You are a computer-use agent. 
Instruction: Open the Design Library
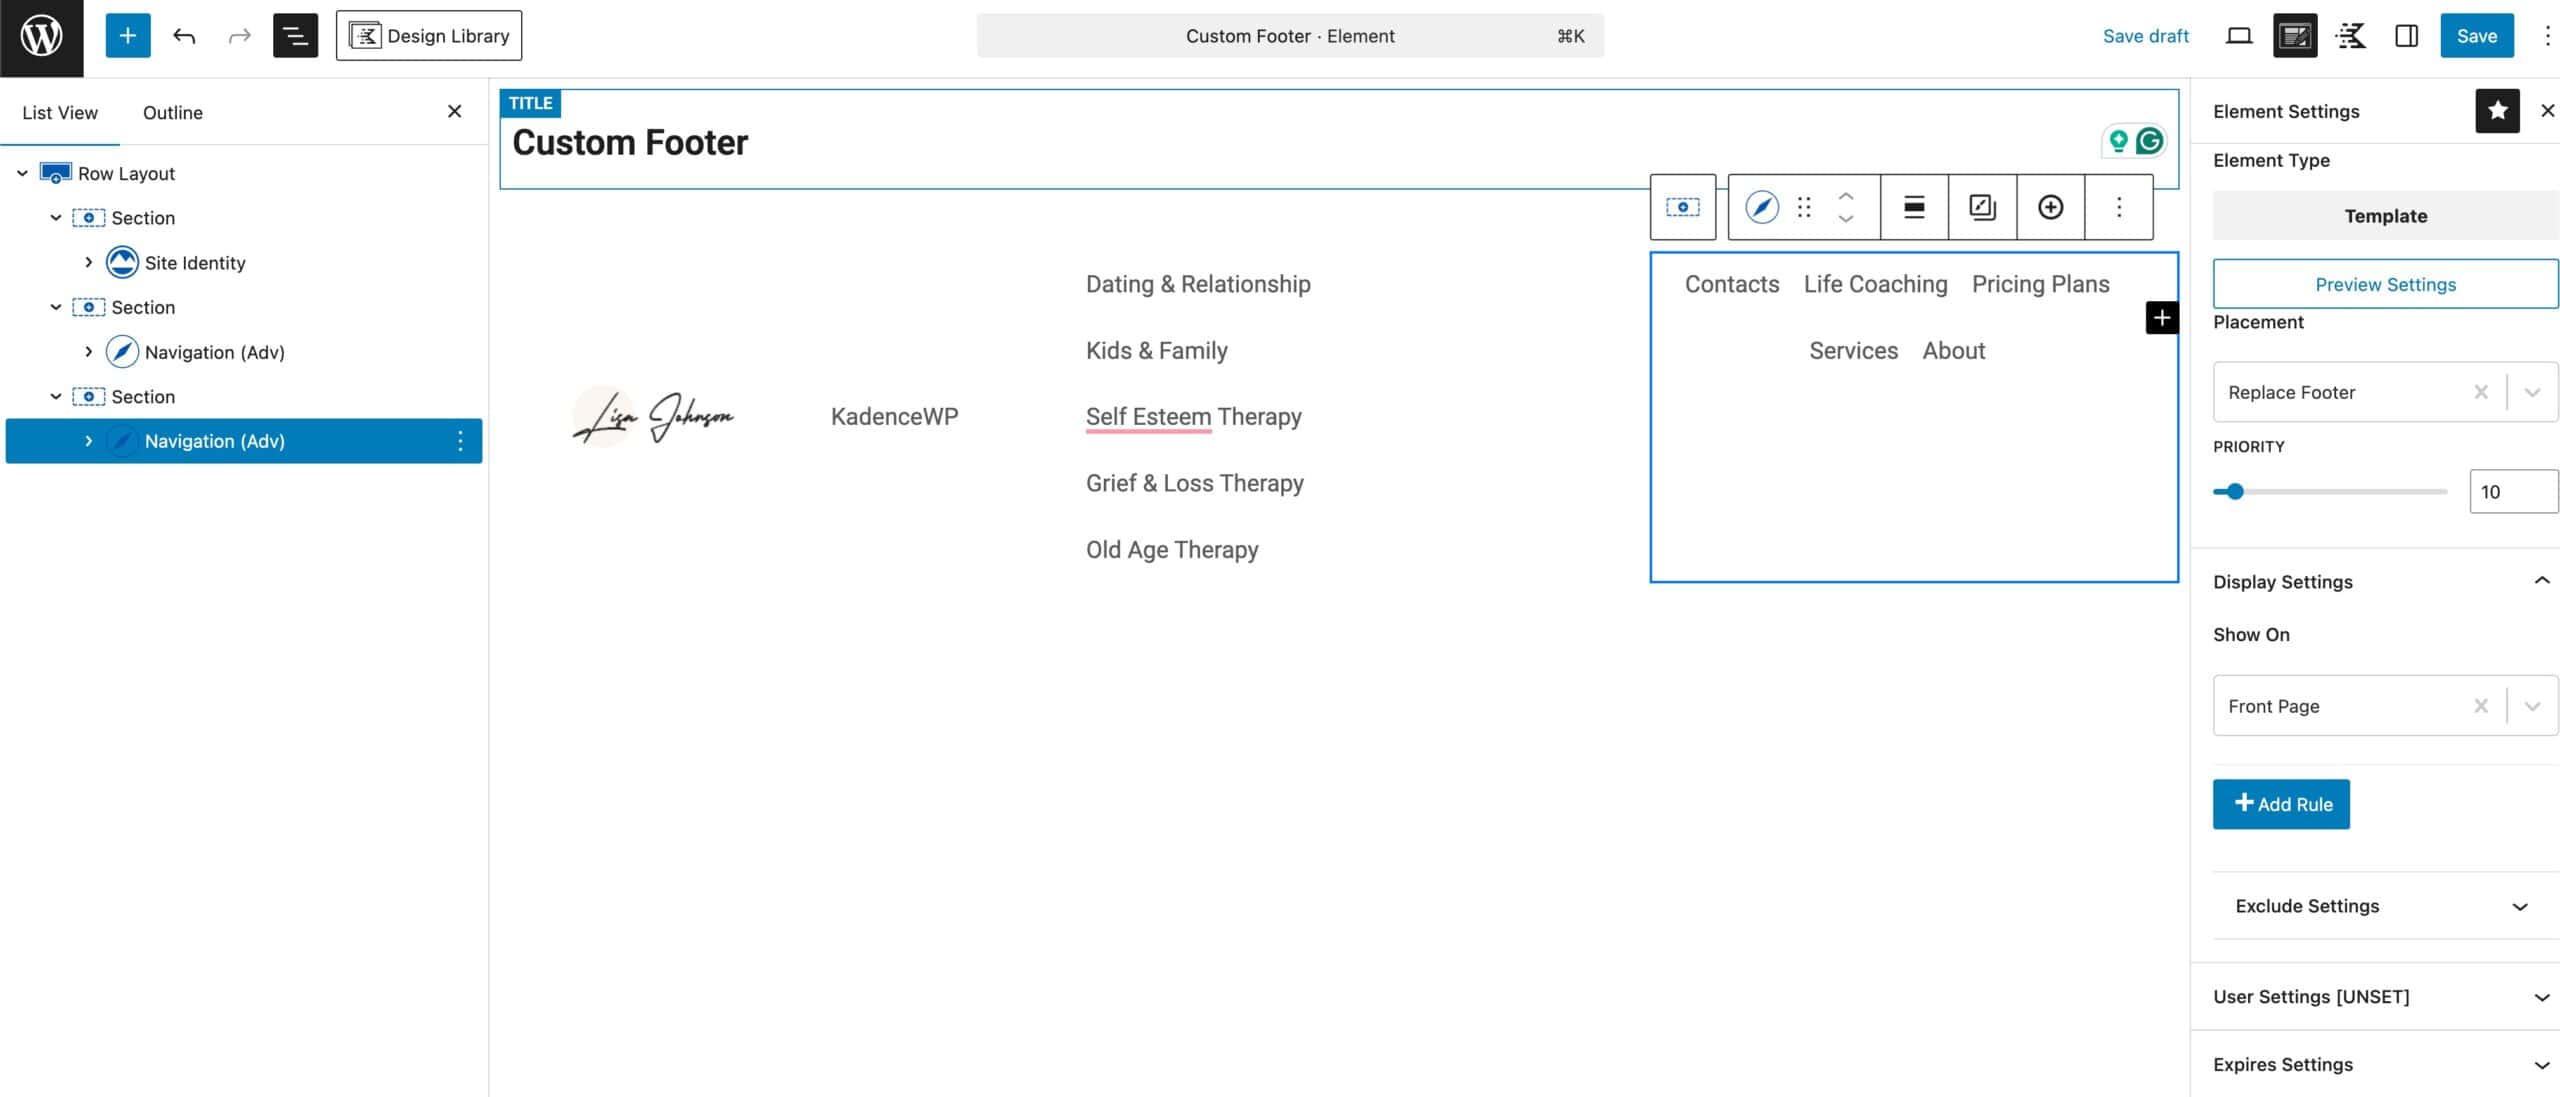pyautogui.click(x=429, y=35)
